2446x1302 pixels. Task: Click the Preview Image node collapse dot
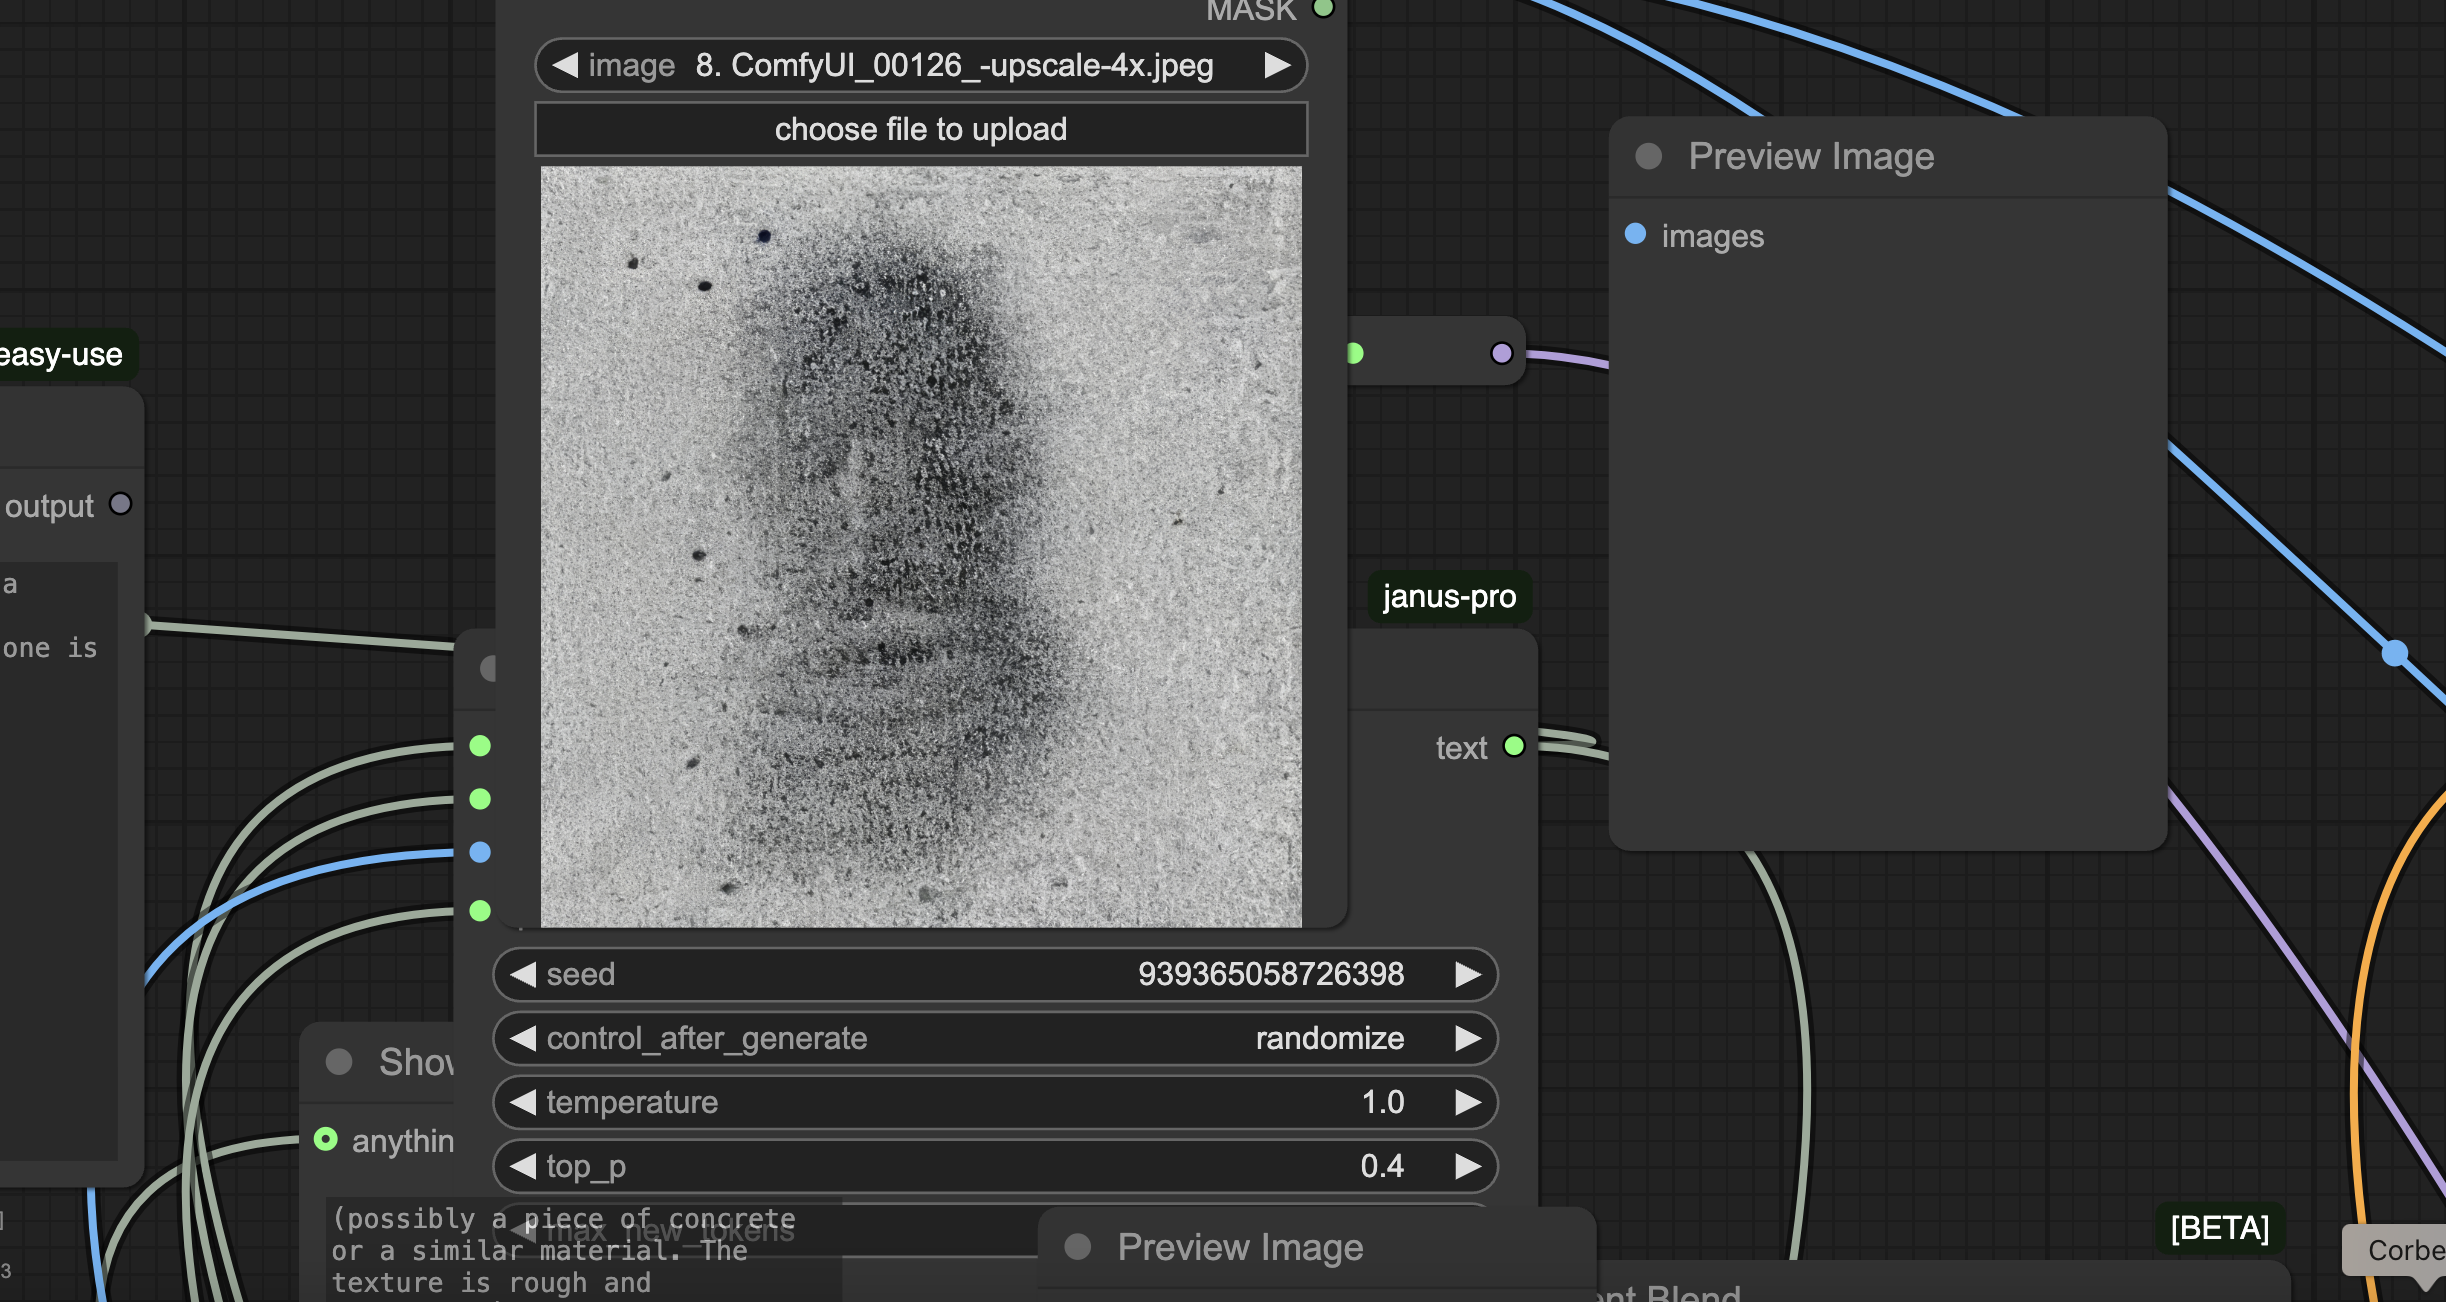pos(1648,156)
